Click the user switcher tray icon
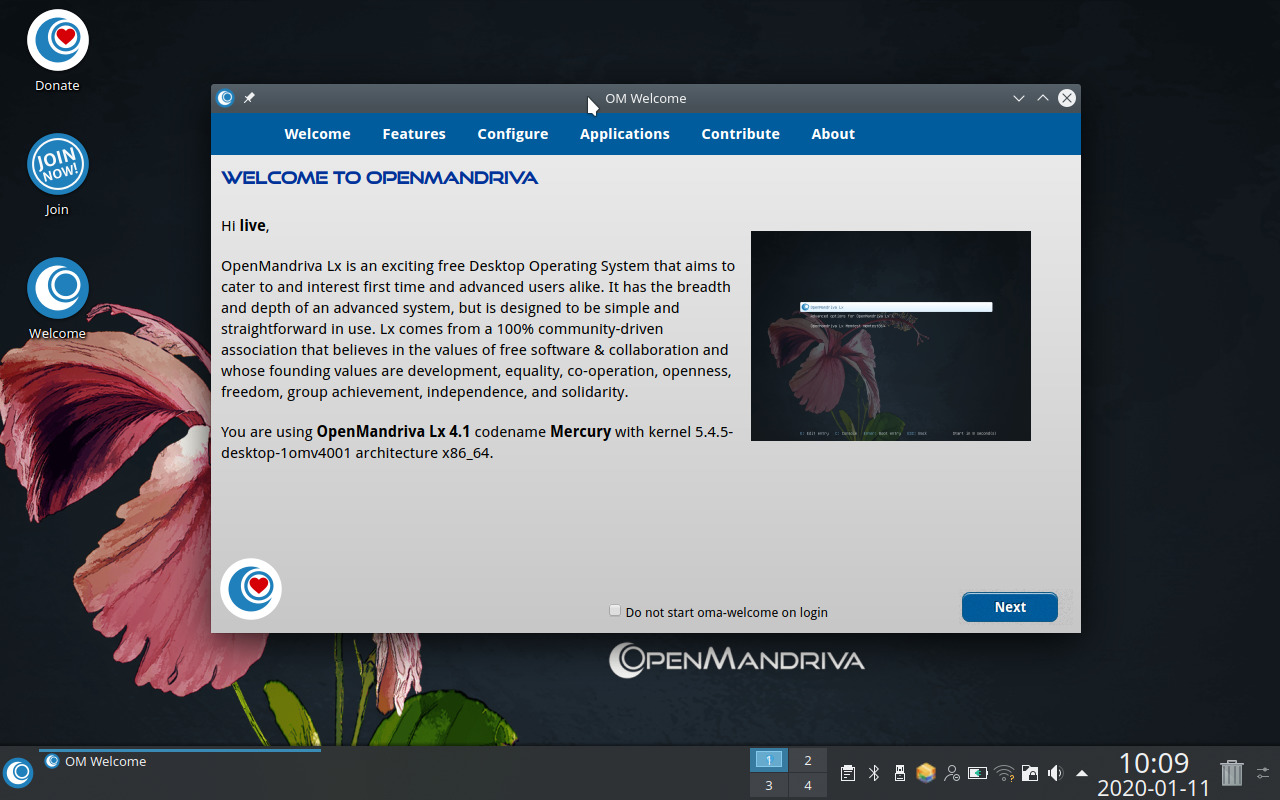The width and height of the screenshot is (1280, 800). (951, 772)
